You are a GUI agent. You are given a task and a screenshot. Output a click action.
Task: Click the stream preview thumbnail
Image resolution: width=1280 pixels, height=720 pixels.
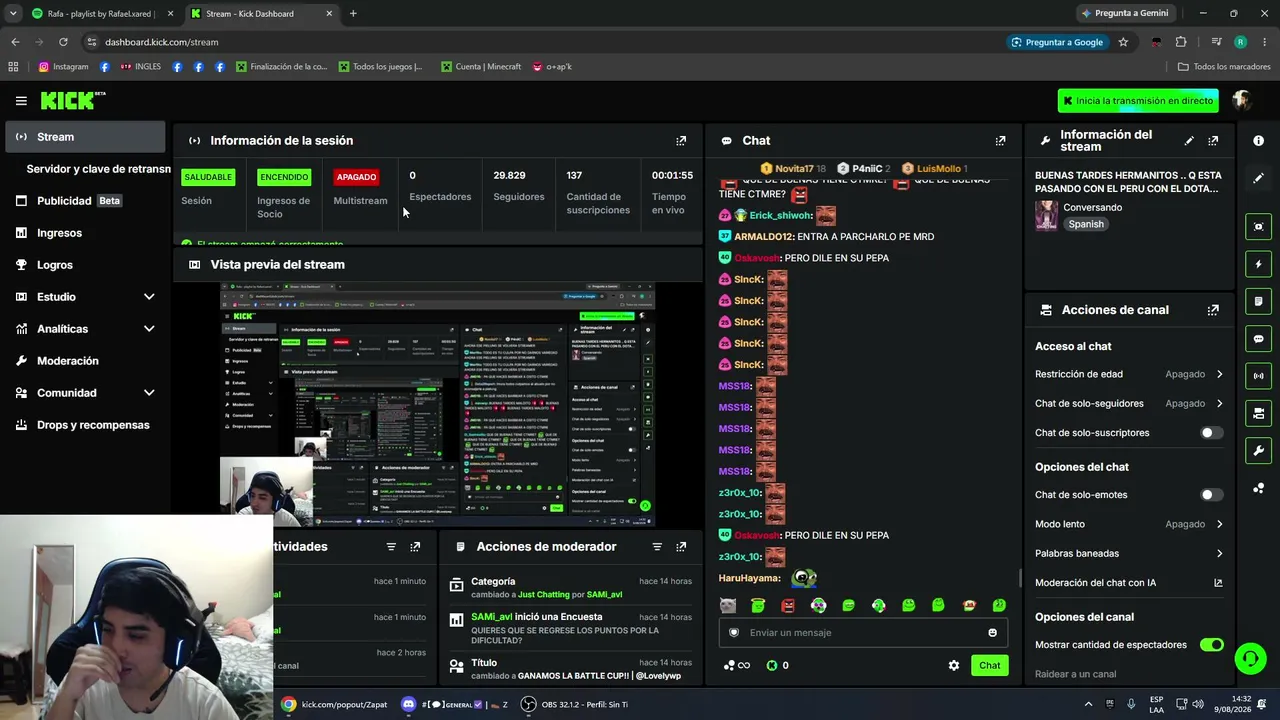[x=437, y=404]
